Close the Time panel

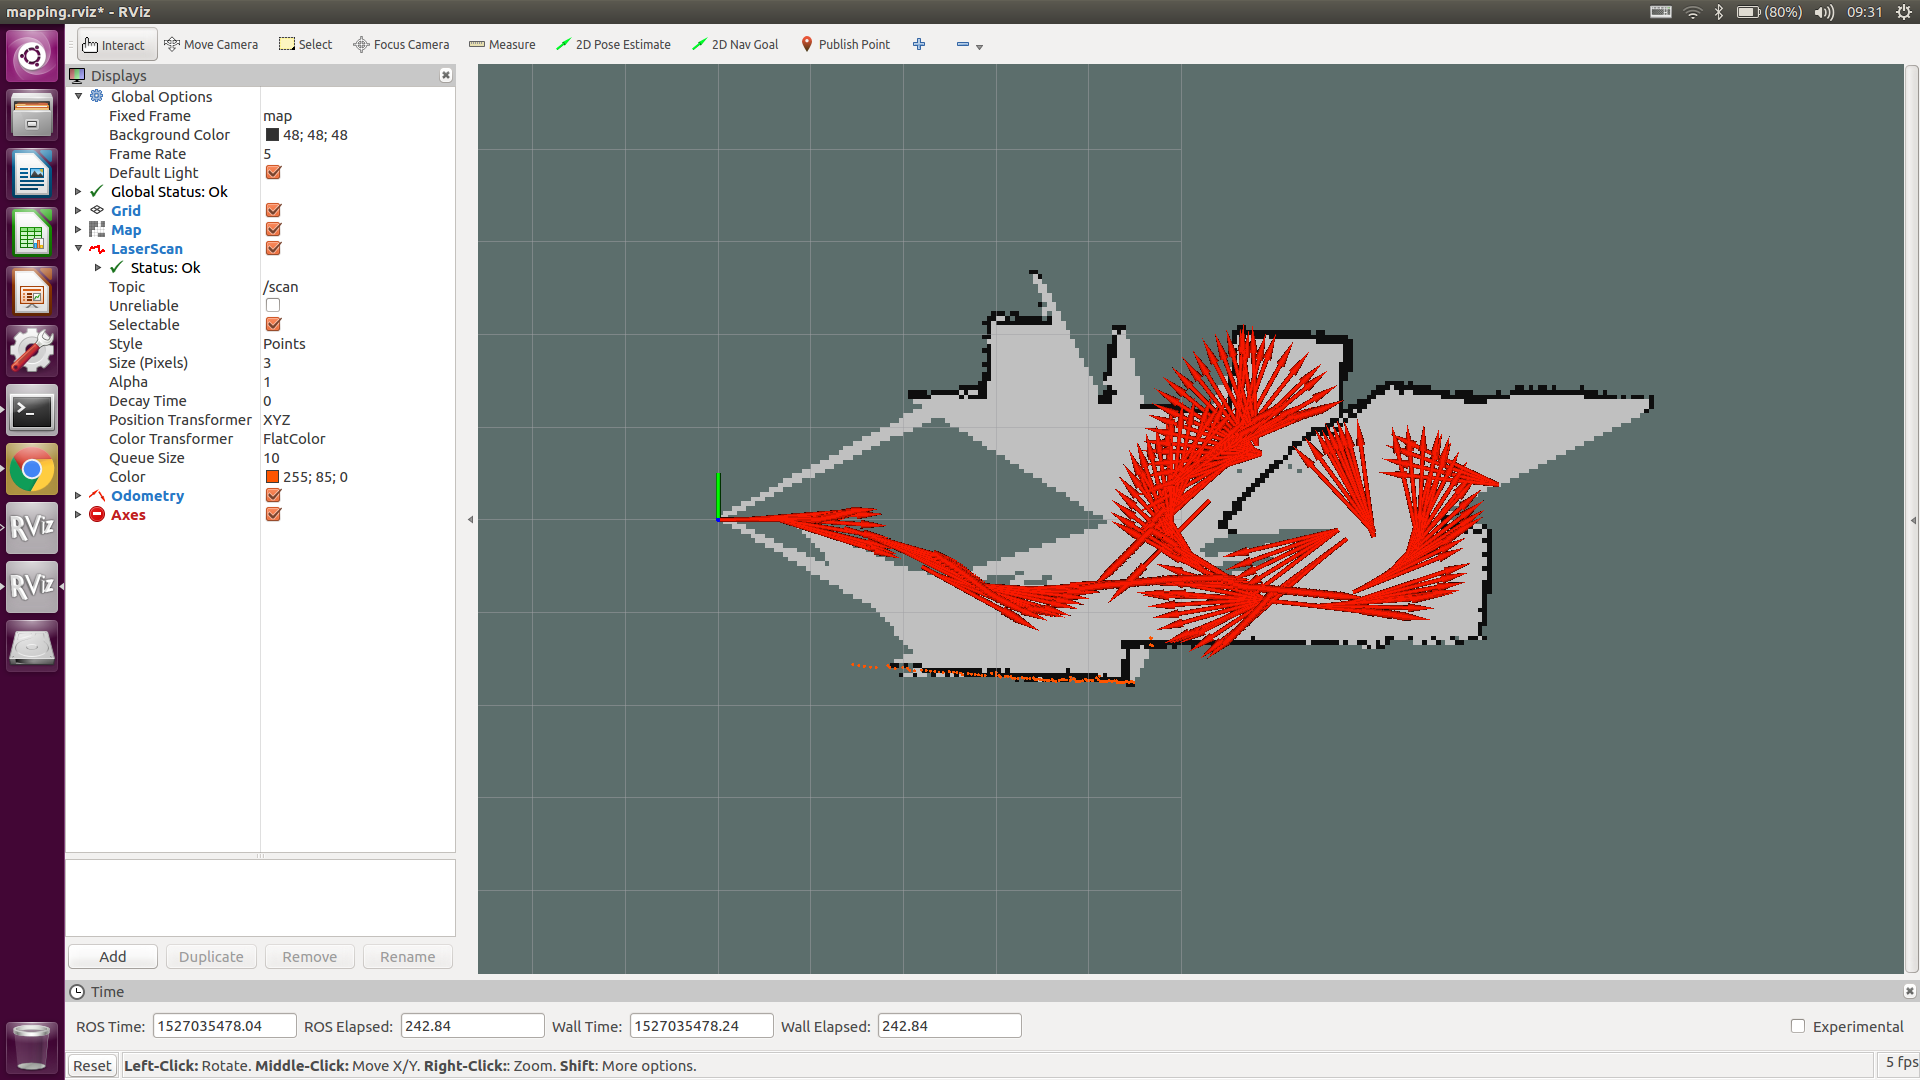click(1909, 991)
